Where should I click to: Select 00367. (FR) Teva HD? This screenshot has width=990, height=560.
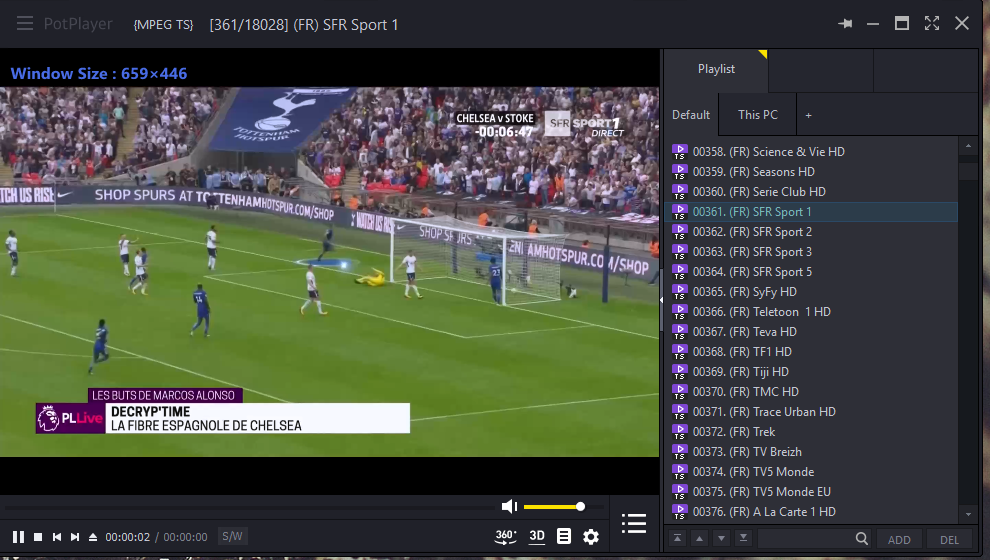811,331
